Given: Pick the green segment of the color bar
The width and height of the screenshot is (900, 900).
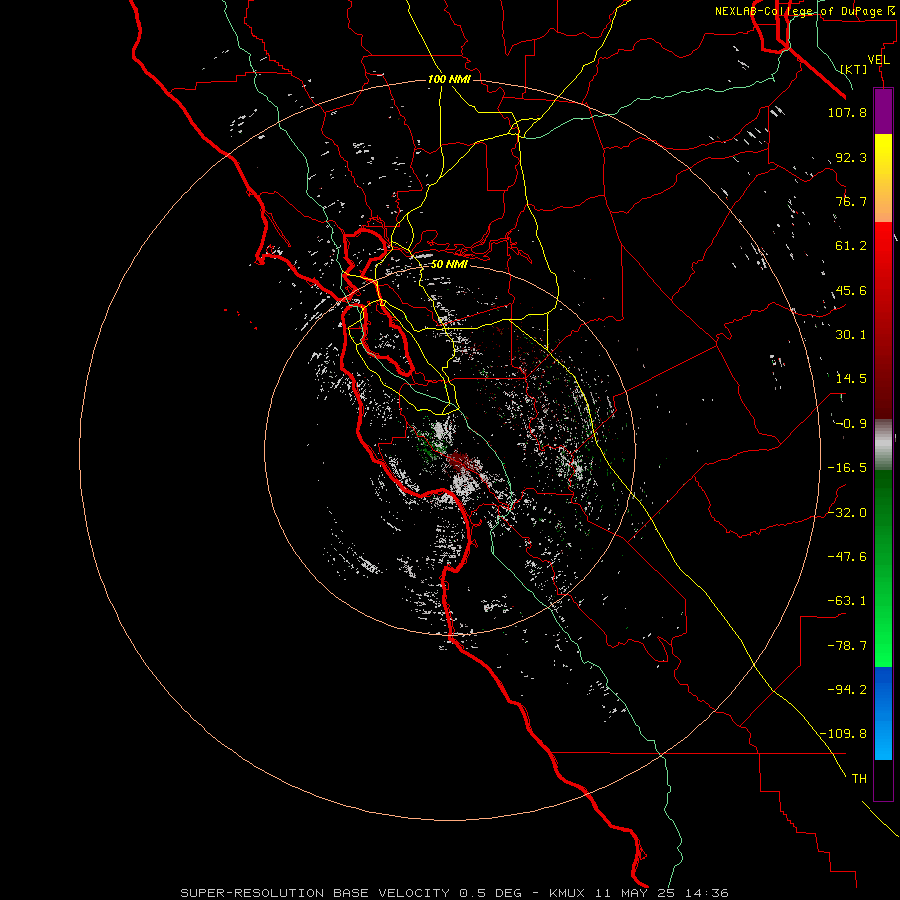Looking at the screenshot, I should coord(883,568).
